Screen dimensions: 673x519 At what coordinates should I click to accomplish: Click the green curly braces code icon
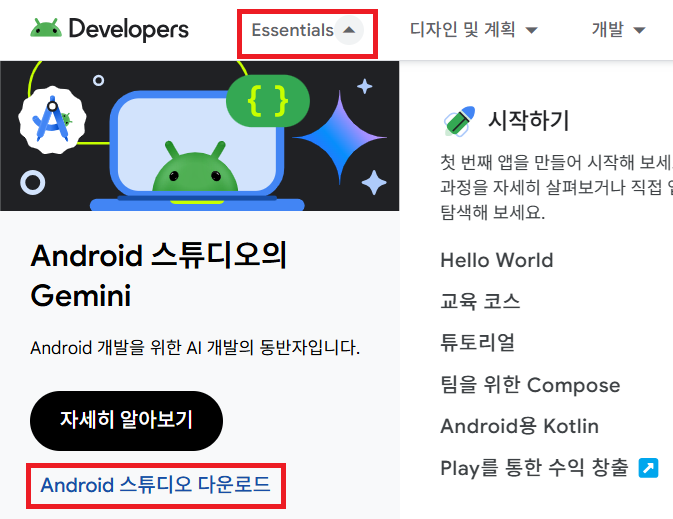[268, 101]
